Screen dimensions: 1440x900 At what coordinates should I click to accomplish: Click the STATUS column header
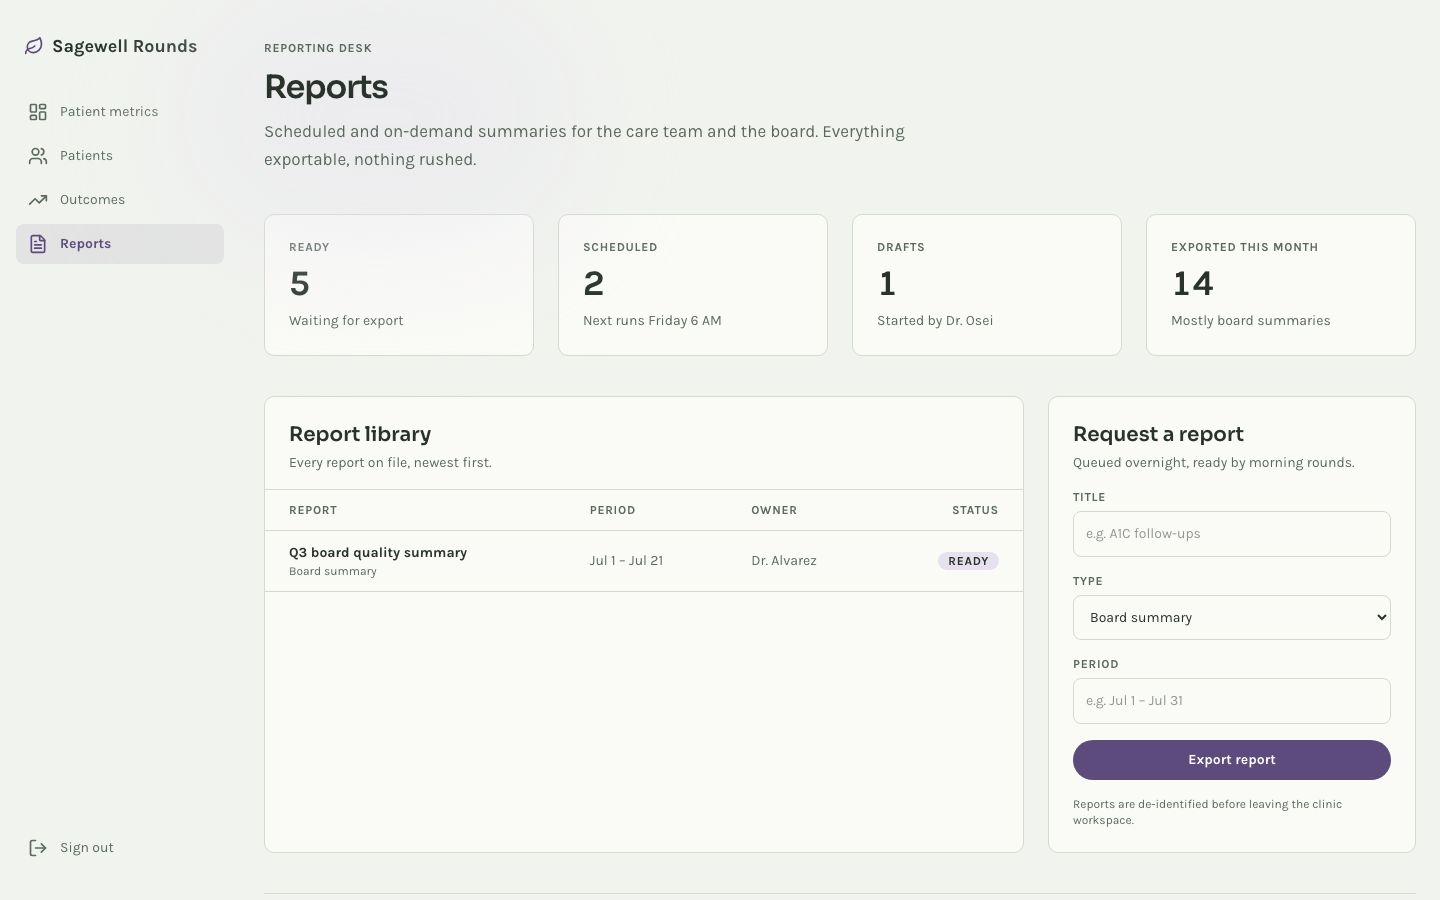pos(975,510)
